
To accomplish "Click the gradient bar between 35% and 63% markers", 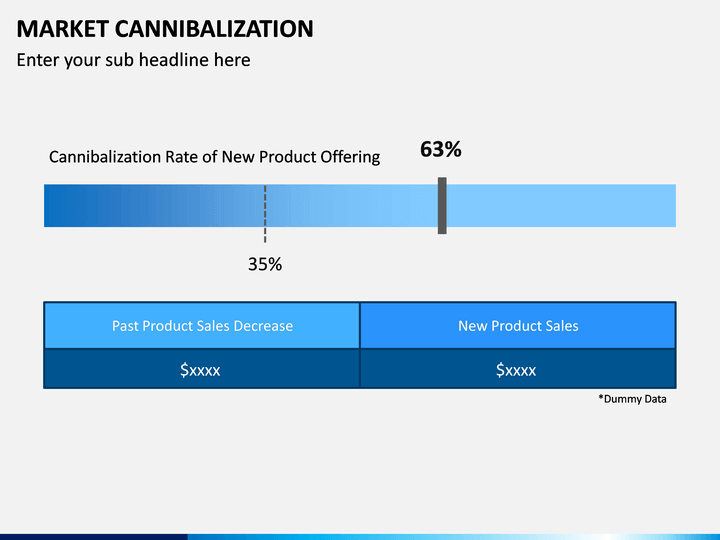I will (x=352, y=205).
